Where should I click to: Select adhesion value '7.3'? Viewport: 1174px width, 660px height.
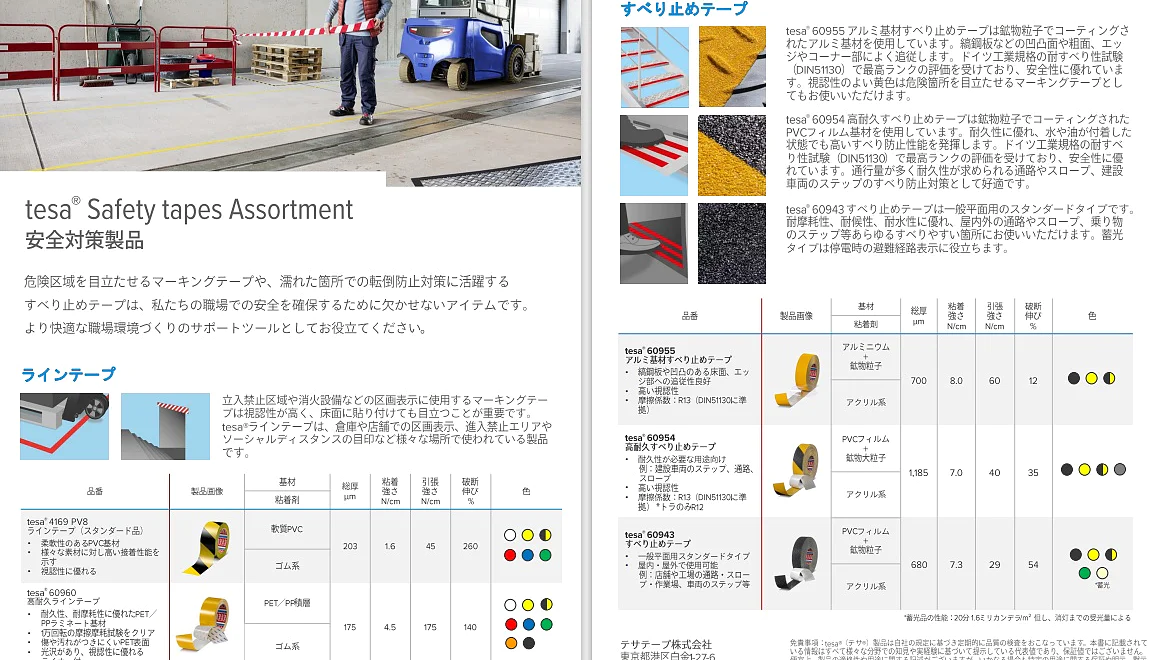956,565
